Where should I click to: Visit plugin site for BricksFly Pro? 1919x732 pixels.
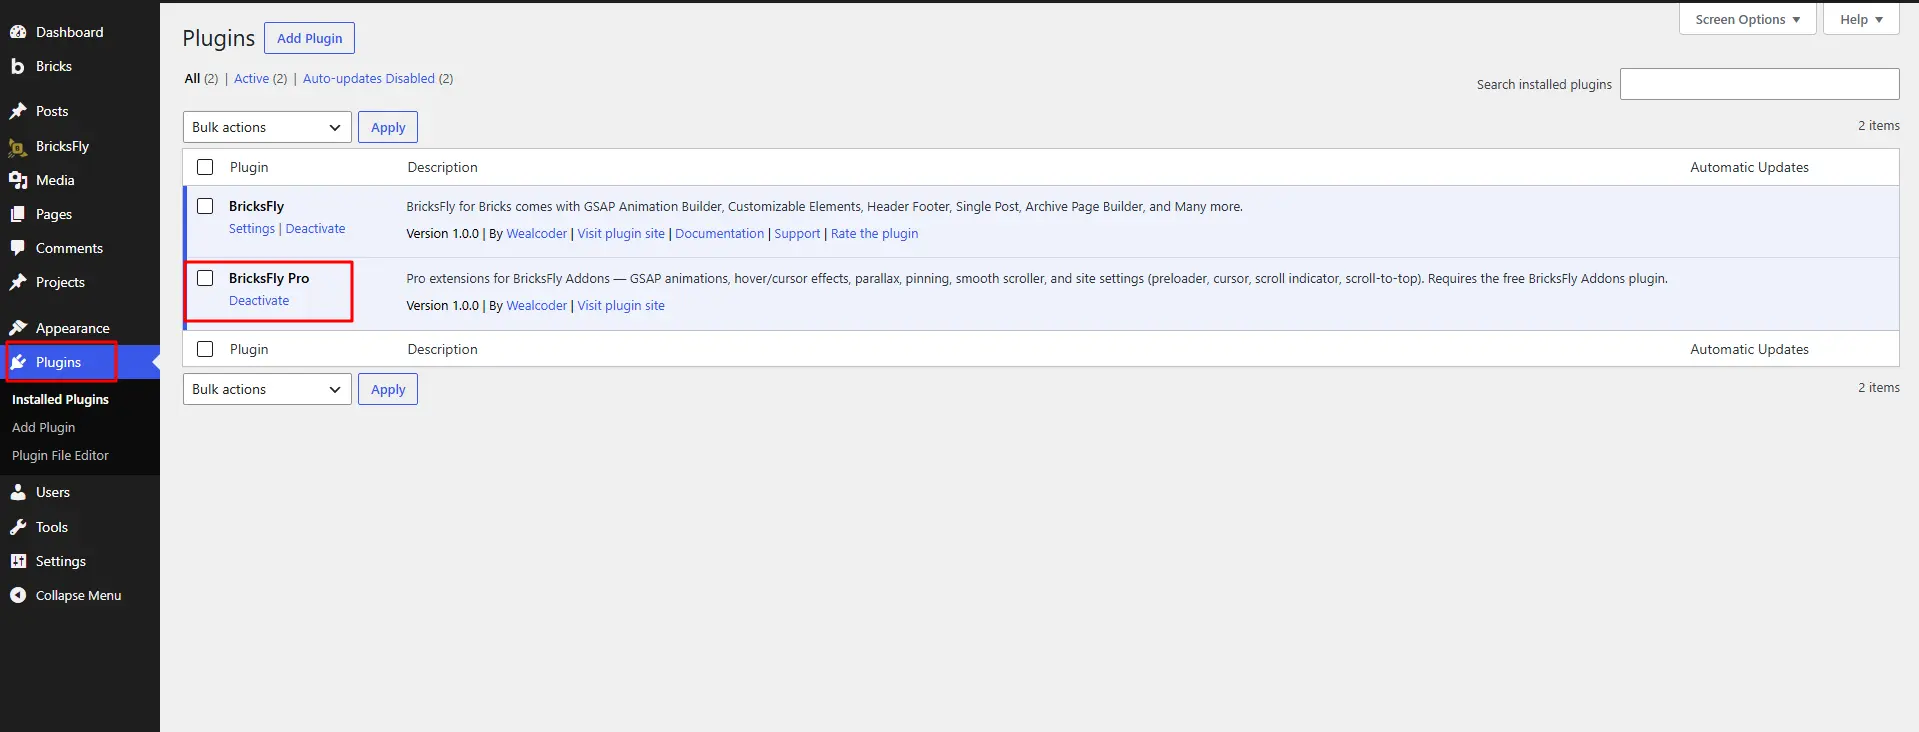(621, 305)
